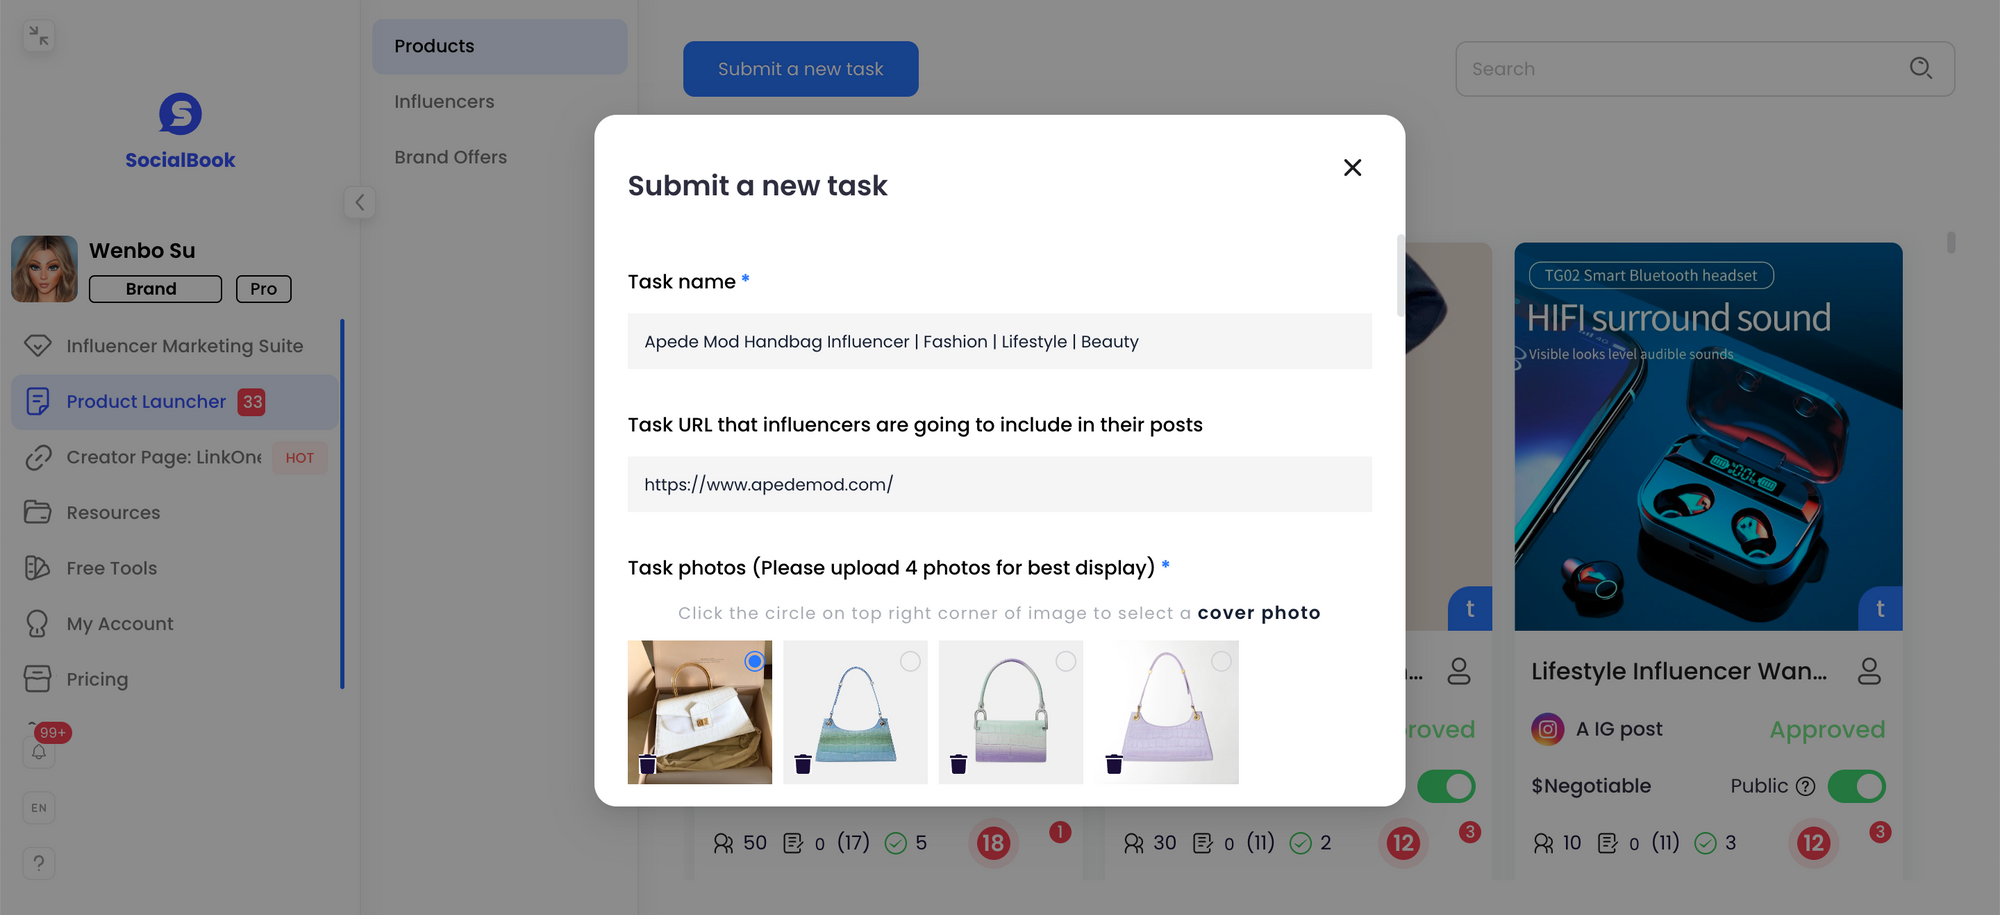Select white handbag photo as cover

(755, 661)
